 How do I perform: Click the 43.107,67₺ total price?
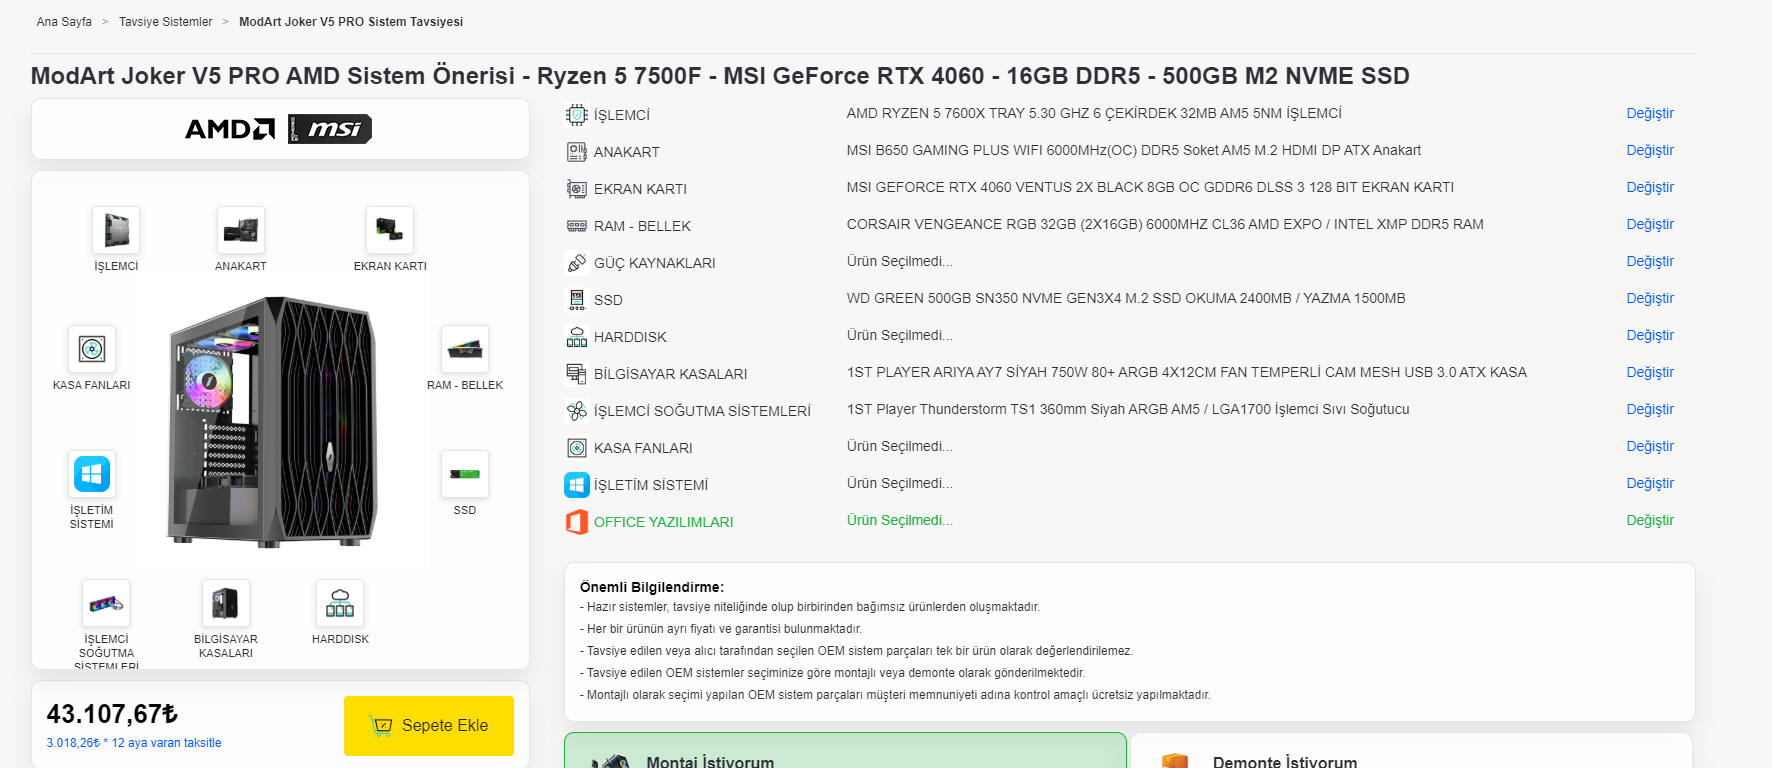pos(113,714)
